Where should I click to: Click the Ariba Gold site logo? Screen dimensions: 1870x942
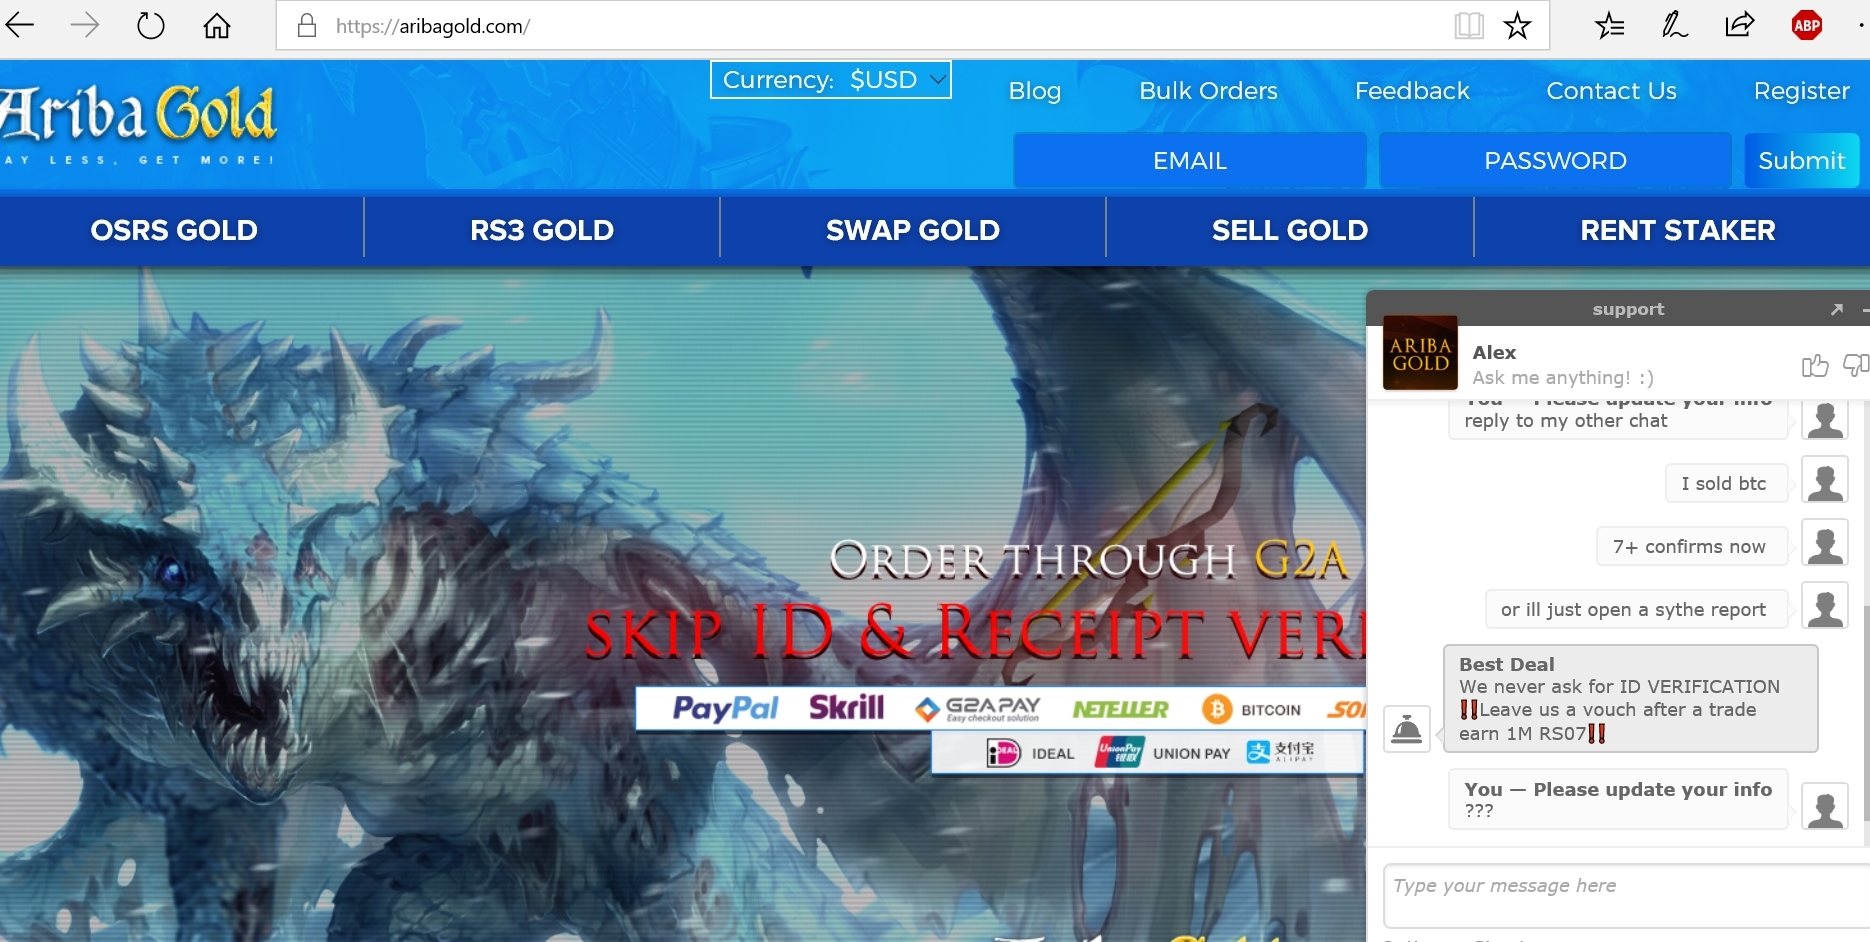click(138, 124)
